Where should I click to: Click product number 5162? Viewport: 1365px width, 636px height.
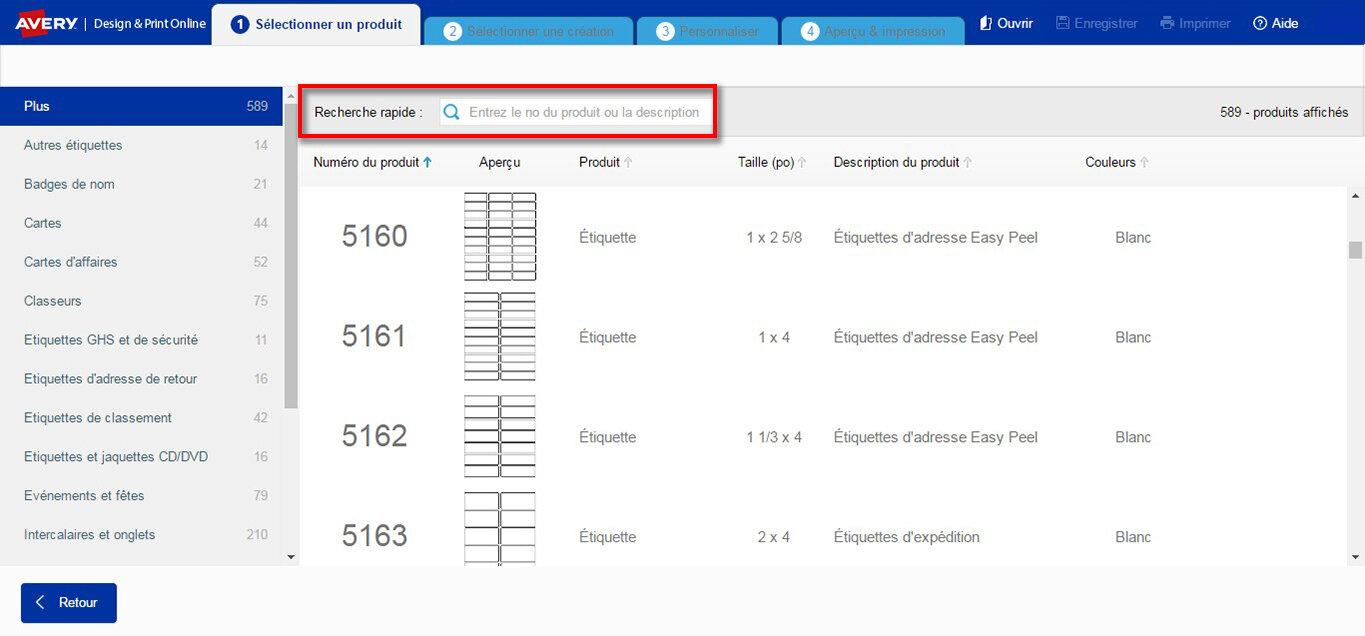pos(375,437)
